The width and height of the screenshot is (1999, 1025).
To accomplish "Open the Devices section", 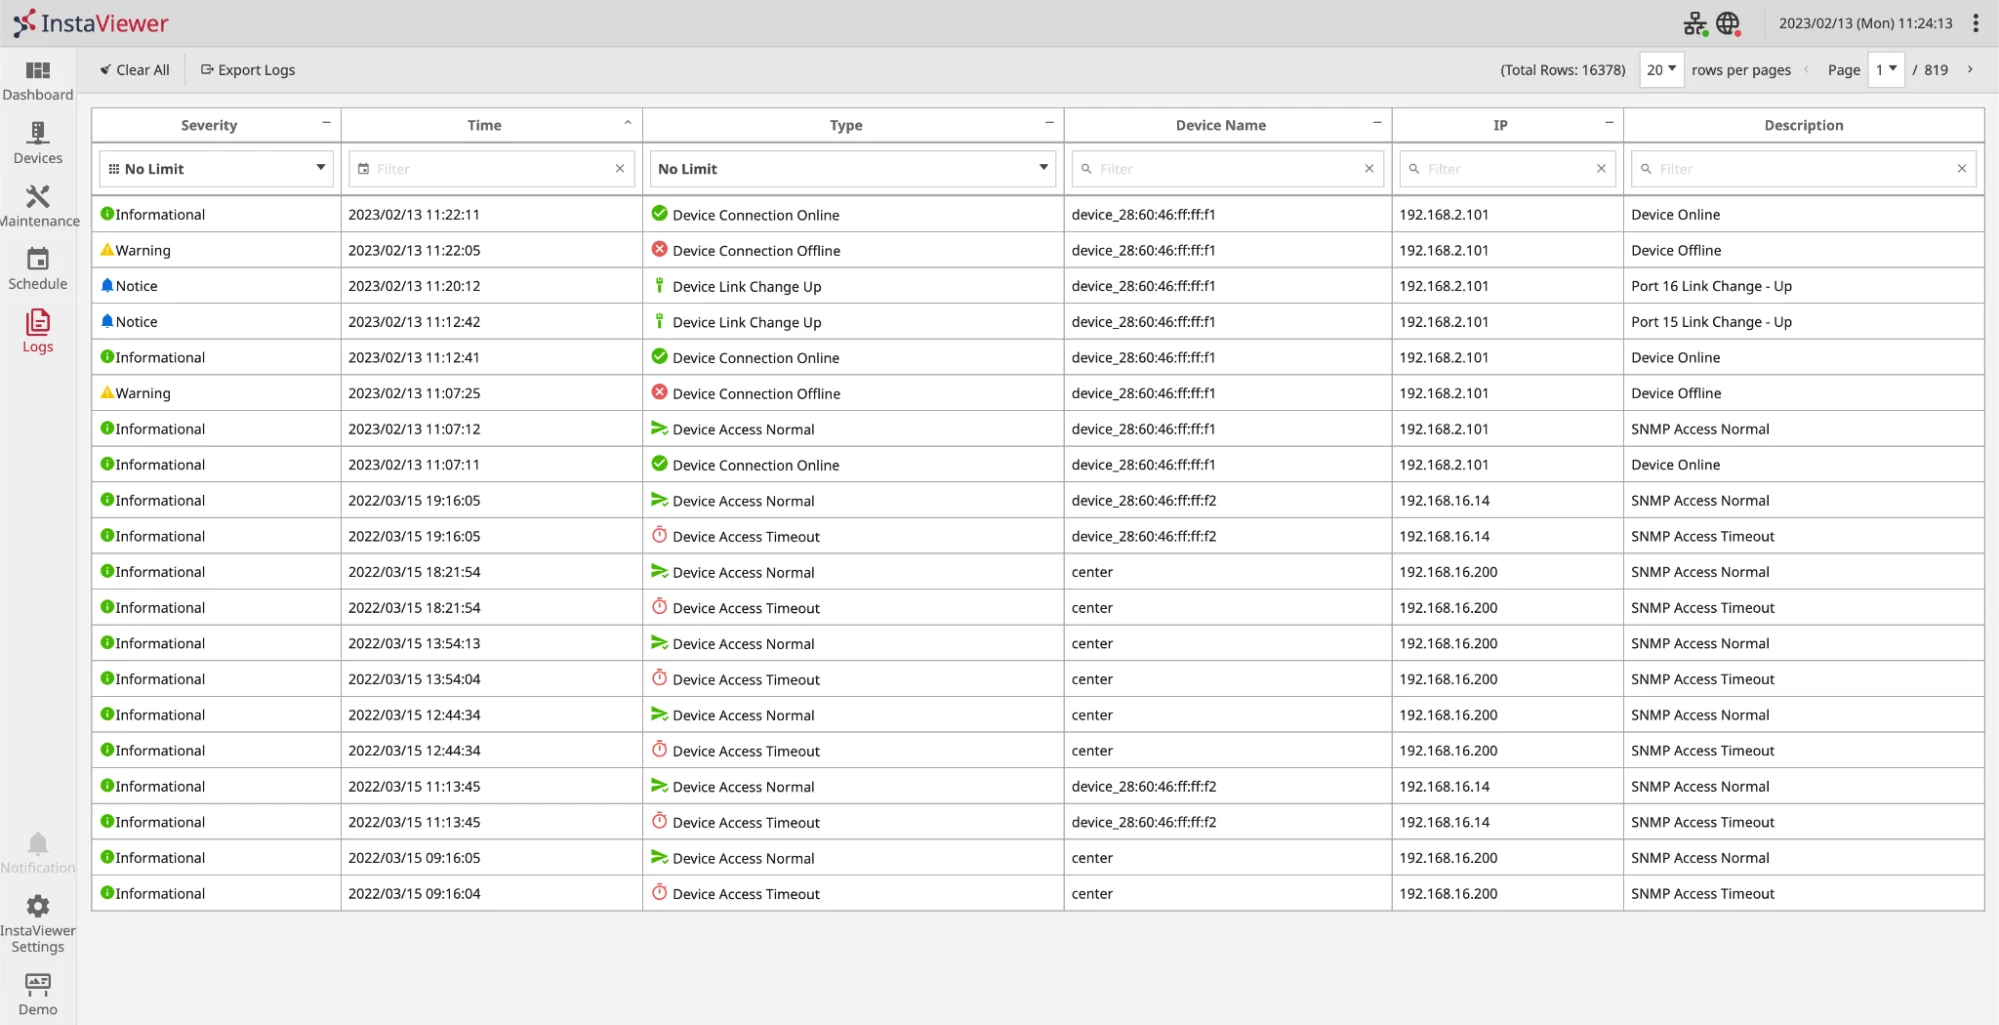I will [x=38, y=144].
